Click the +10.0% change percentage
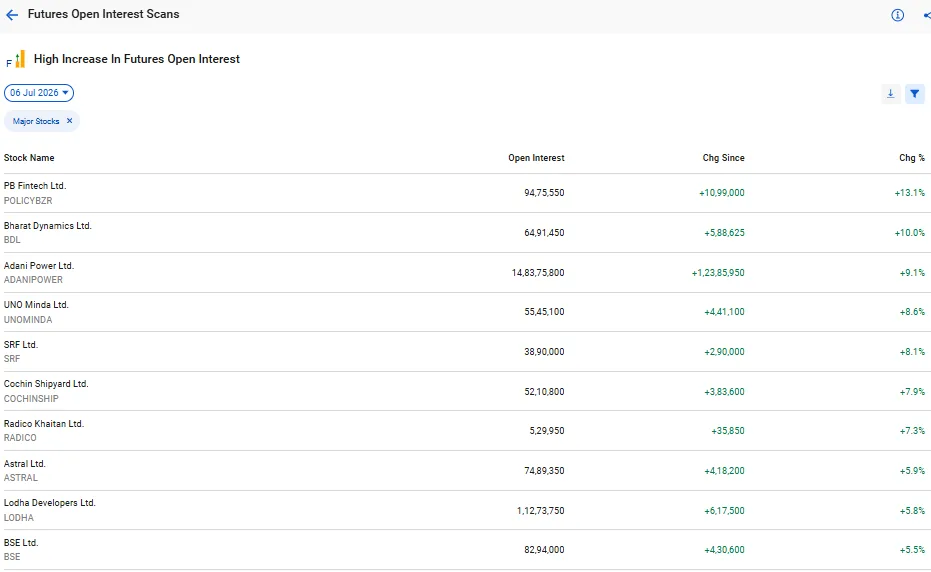 (910, 233)
